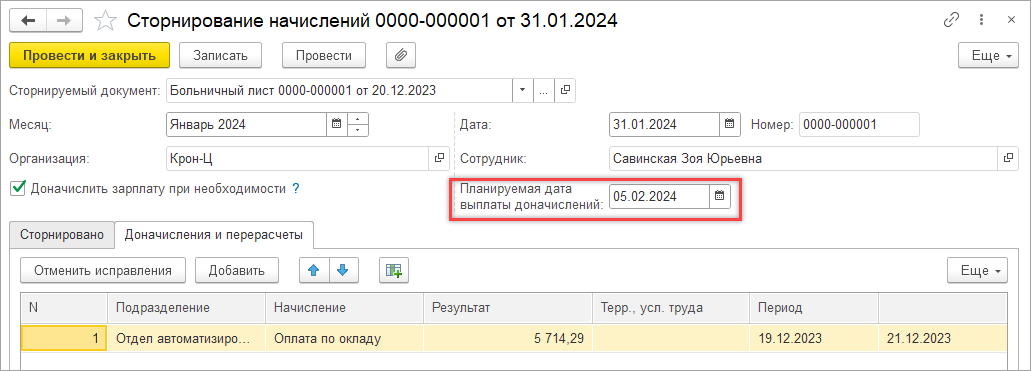This screenshot has height=371, width=1031.
Task: Toggle Доначислить зарплату при необходимости checkbox
Action: [x=18, y=189]
